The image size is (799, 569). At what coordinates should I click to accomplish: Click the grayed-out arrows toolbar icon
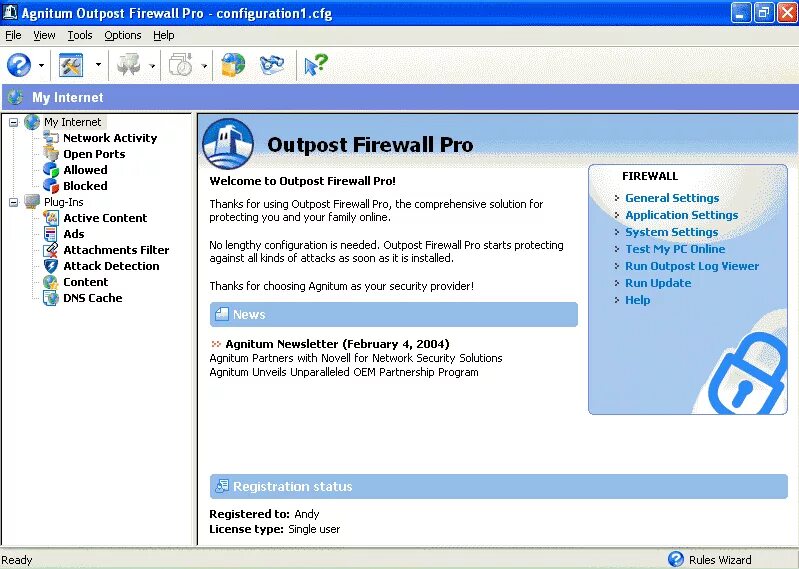tap(128, 65)
